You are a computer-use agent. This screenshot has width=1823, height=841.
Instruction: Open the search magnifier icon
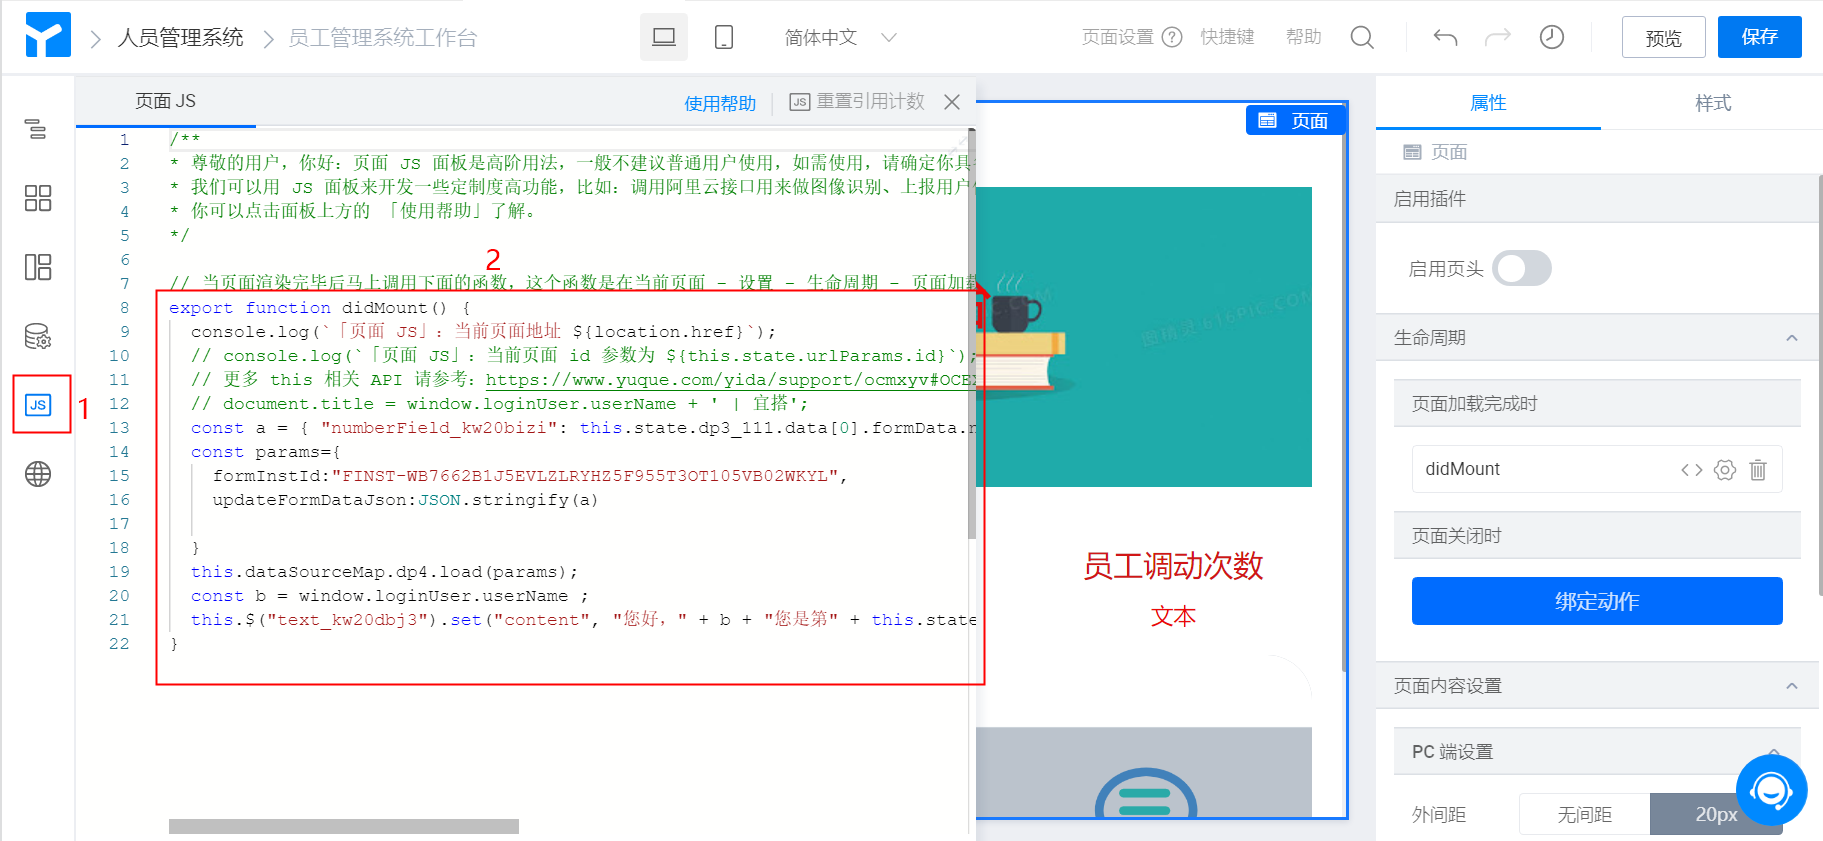pyautogui.click(x=1361, y=38)
